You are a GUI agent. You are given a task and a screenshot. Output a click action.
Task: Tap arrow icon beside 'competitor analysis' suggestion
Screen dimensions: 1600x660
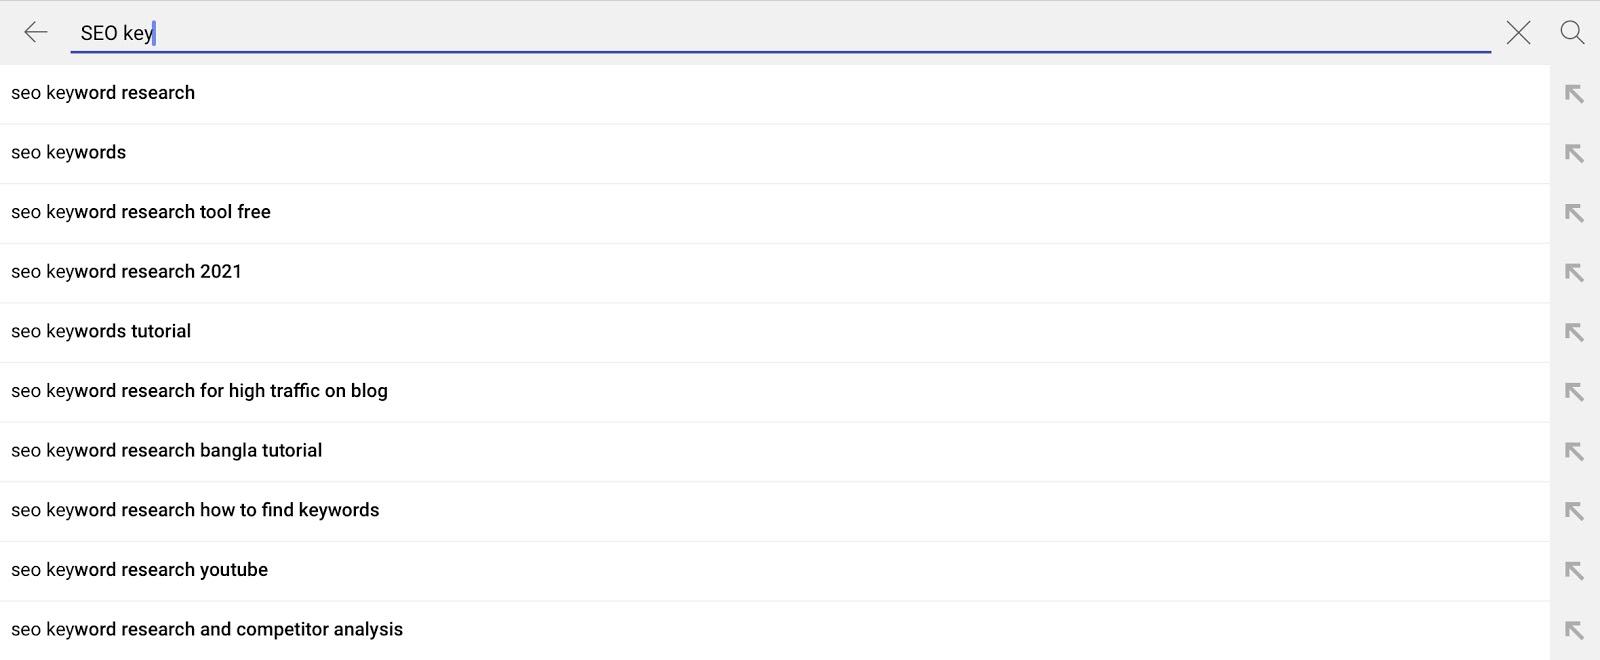1574,630
